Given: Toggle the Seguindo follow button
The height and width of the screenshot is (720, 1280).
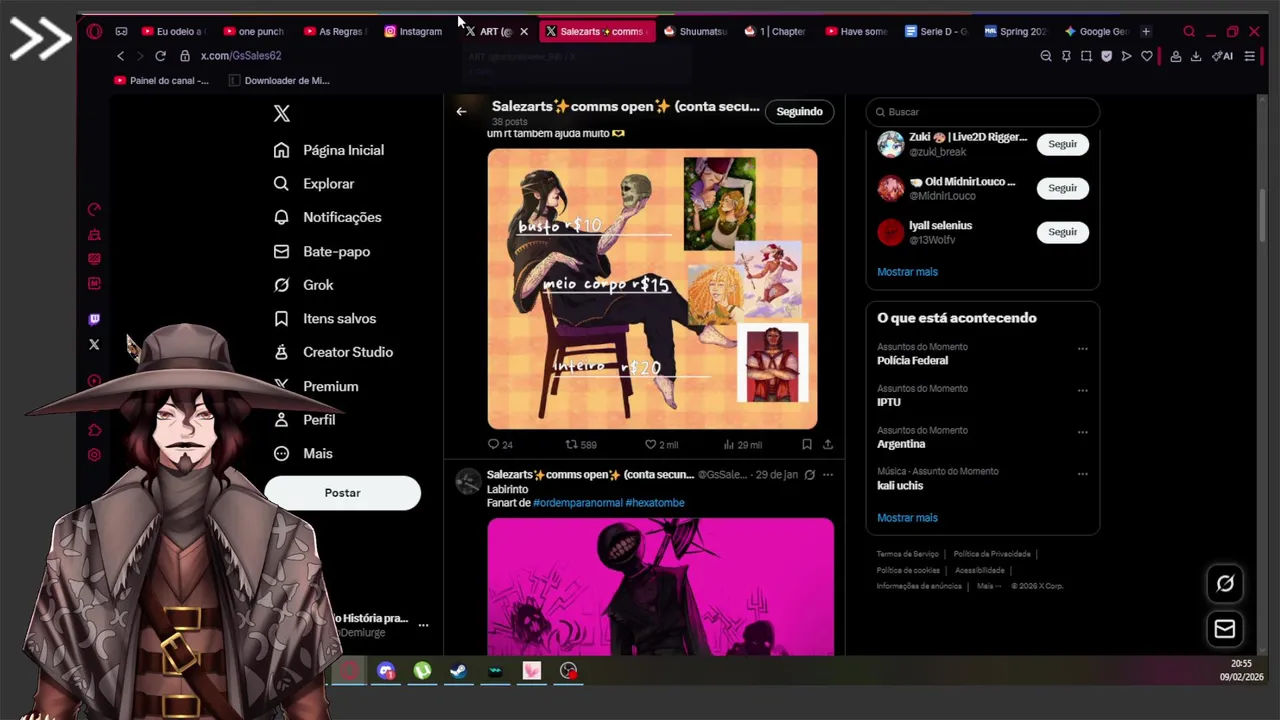Looking at the screenshot, I should click(799, 112).
